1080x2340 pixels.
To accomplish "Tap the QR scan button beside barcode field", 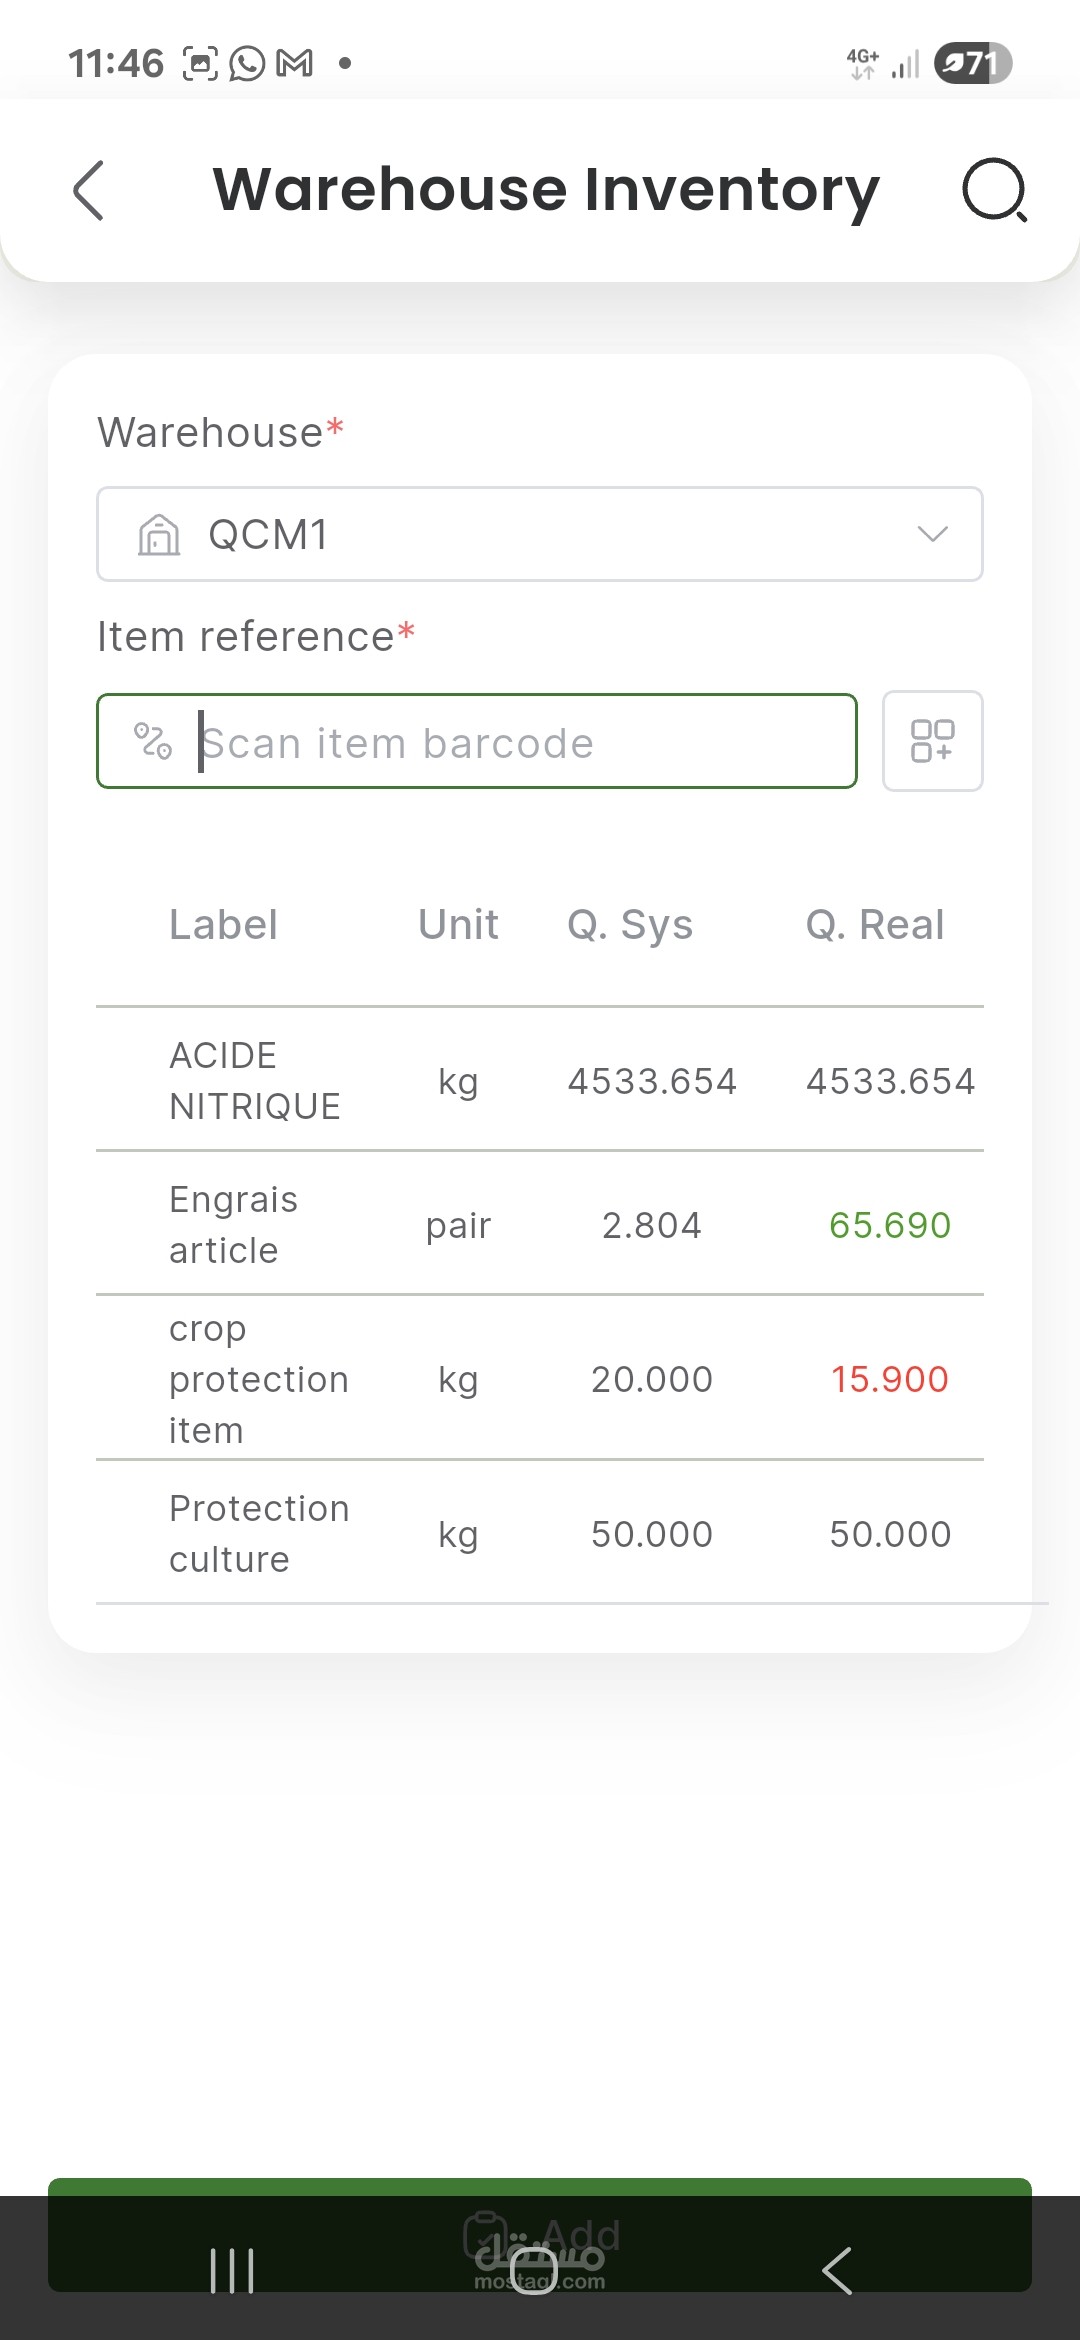I will point(932,741).
